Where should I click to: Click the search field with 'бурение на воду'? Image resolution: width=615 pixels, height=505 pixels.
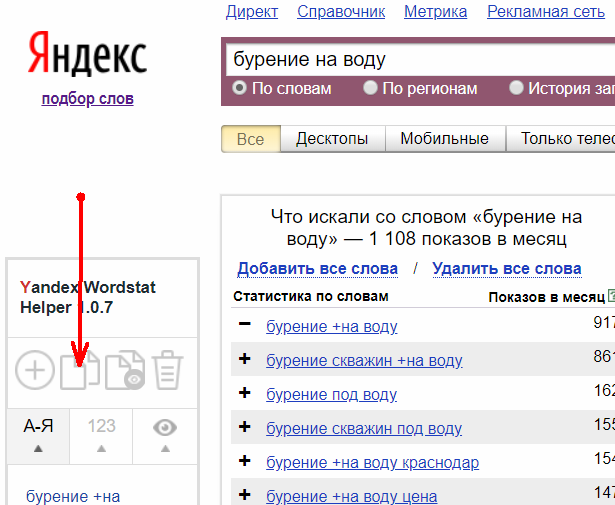tap(420, 60)
